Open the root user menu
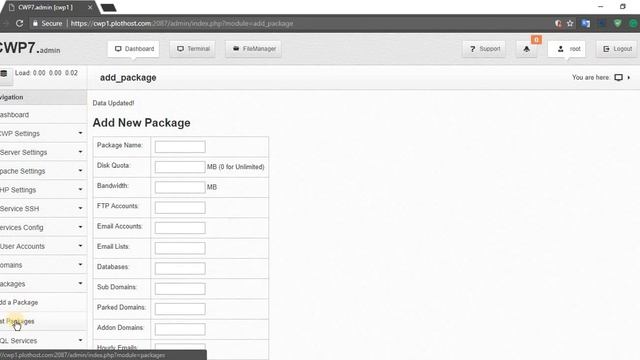640x360 pixels. (567, 49)
